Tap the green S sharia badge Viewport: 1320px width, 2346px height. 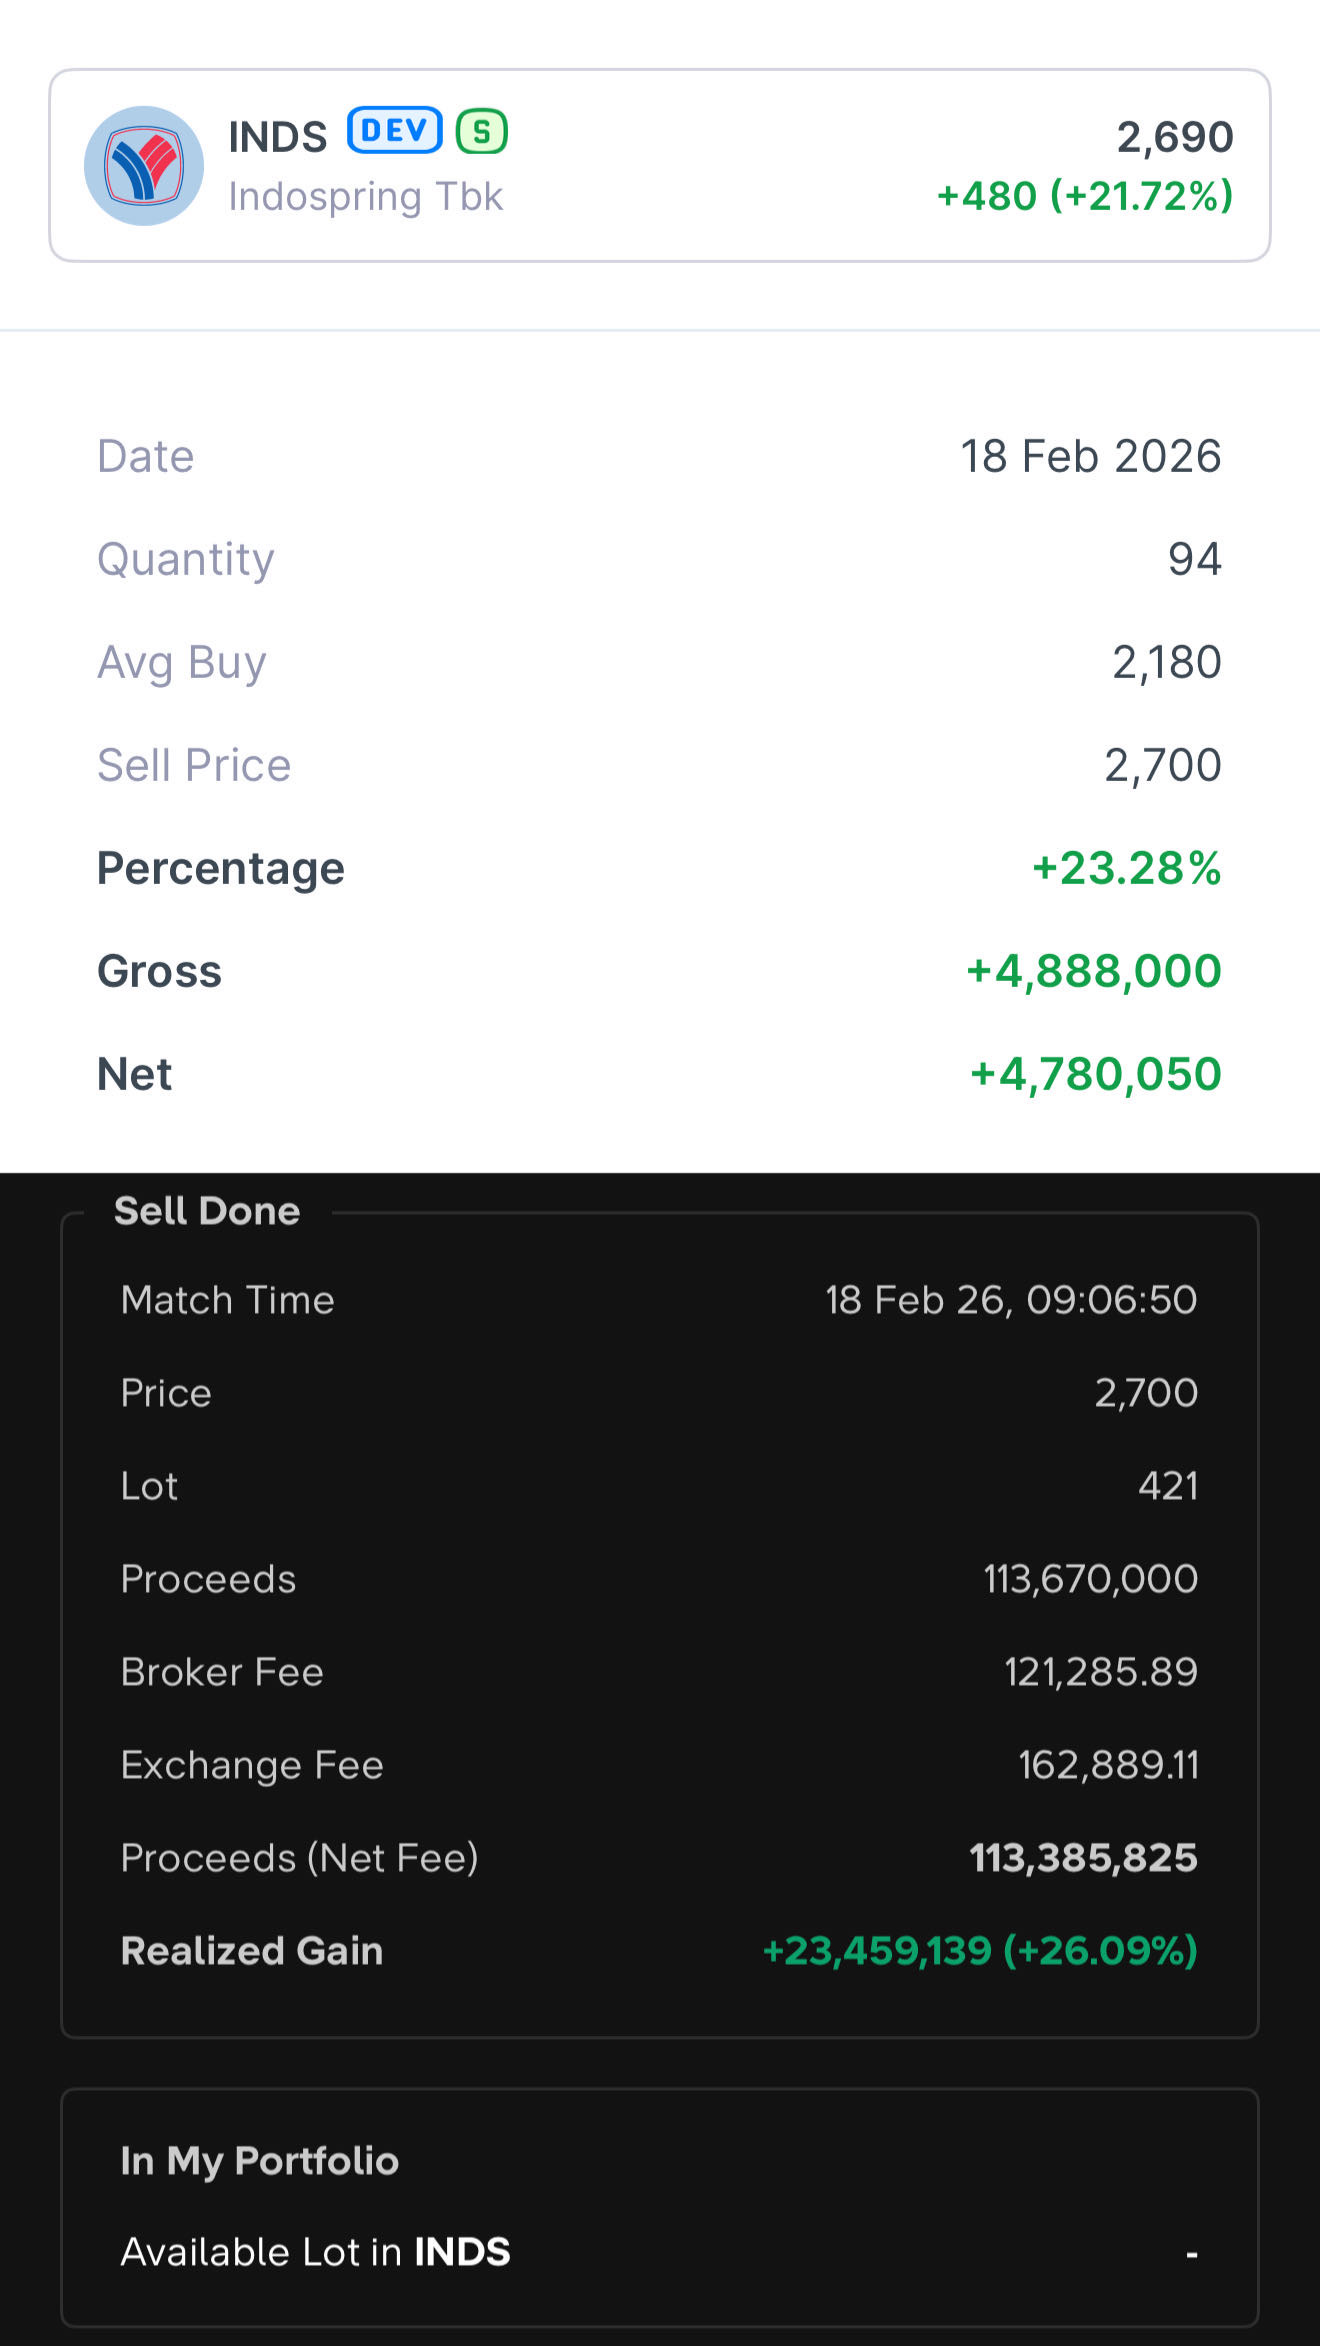click(482, 131)
